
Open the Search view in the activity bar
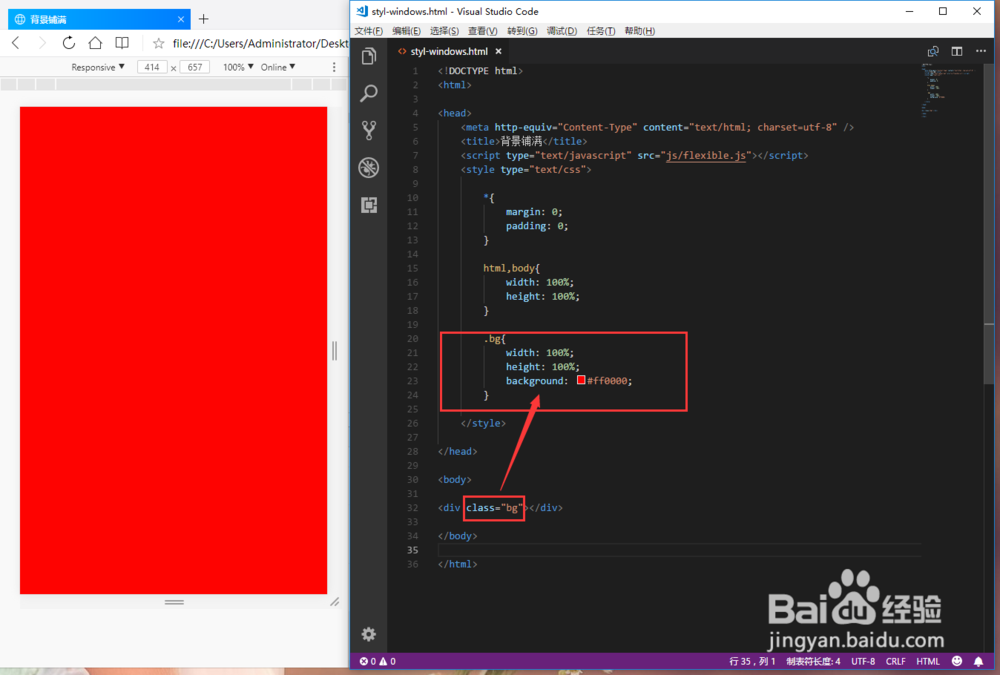pyautogui.click(x=369, y=93)
